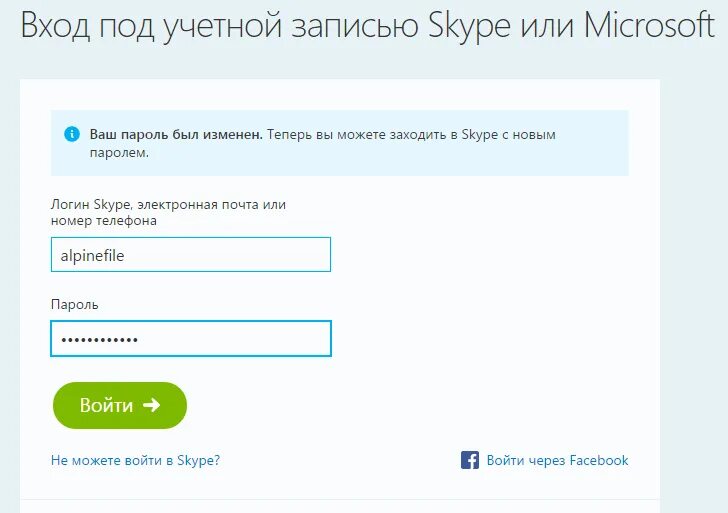Open the 'Не можете войти в Skype?' link

coord(135,460)
